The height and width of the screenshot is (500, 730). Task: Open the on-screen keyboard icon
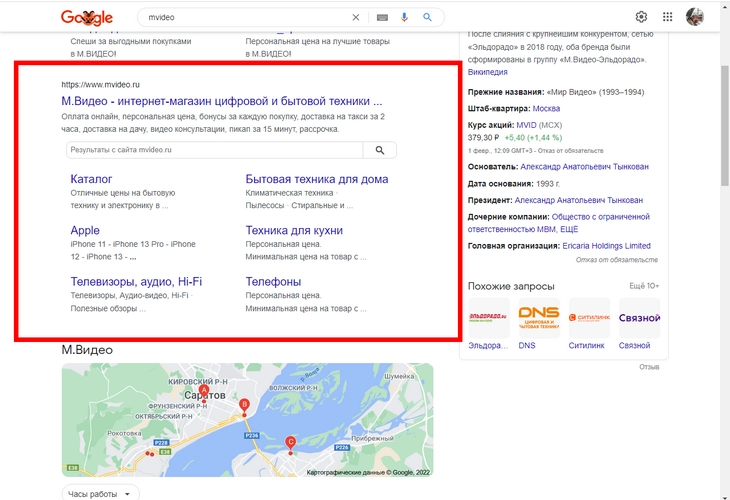[x=382, y=17]
